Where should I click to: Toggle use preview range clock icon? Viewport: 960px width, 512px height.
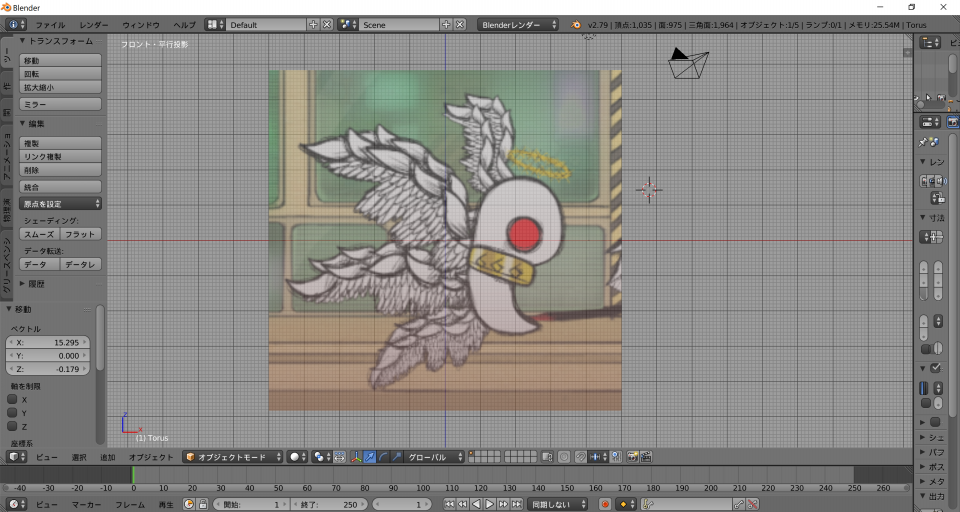click(189, 504)
